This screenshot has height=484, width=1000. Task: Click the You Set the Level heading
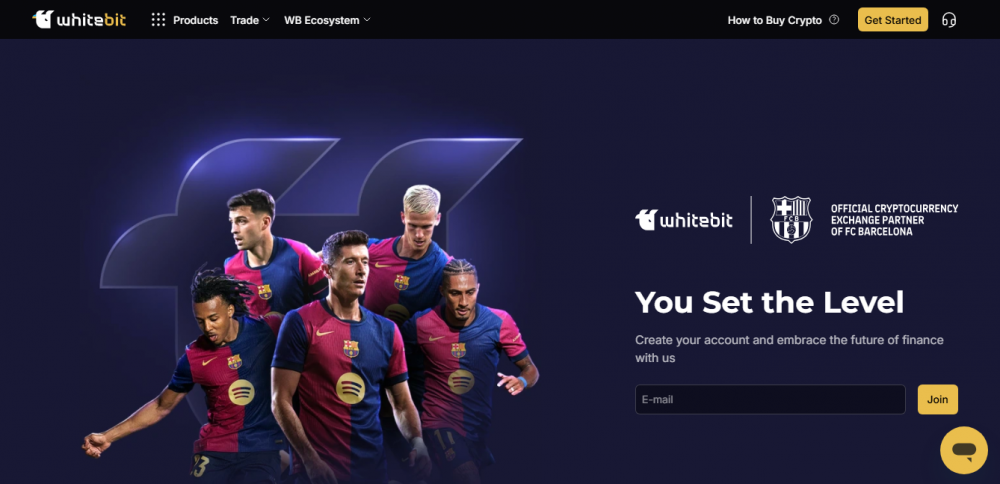coord(770,302)
